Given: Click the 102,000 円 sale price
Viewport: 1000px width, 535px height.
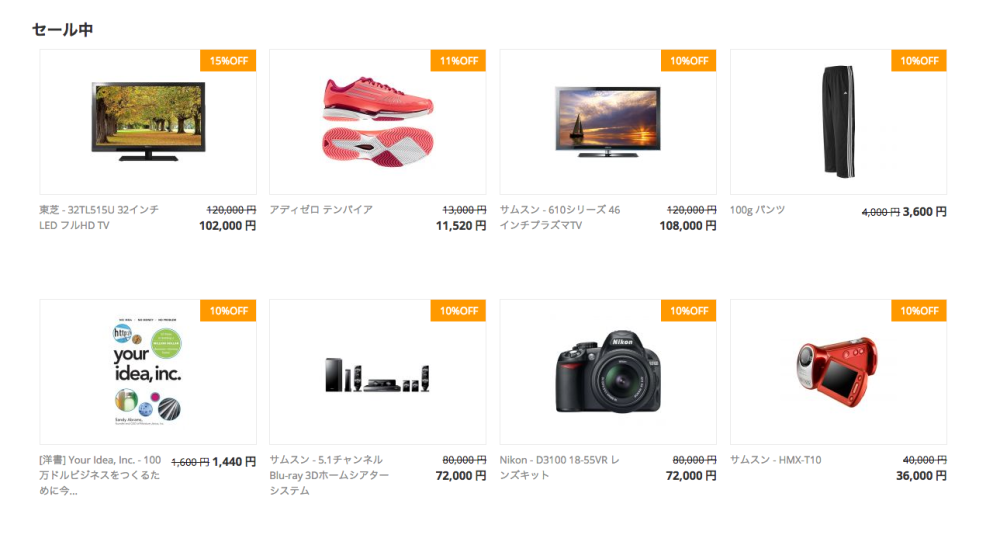Looking at the screenshot, I should tap(227, 225).
